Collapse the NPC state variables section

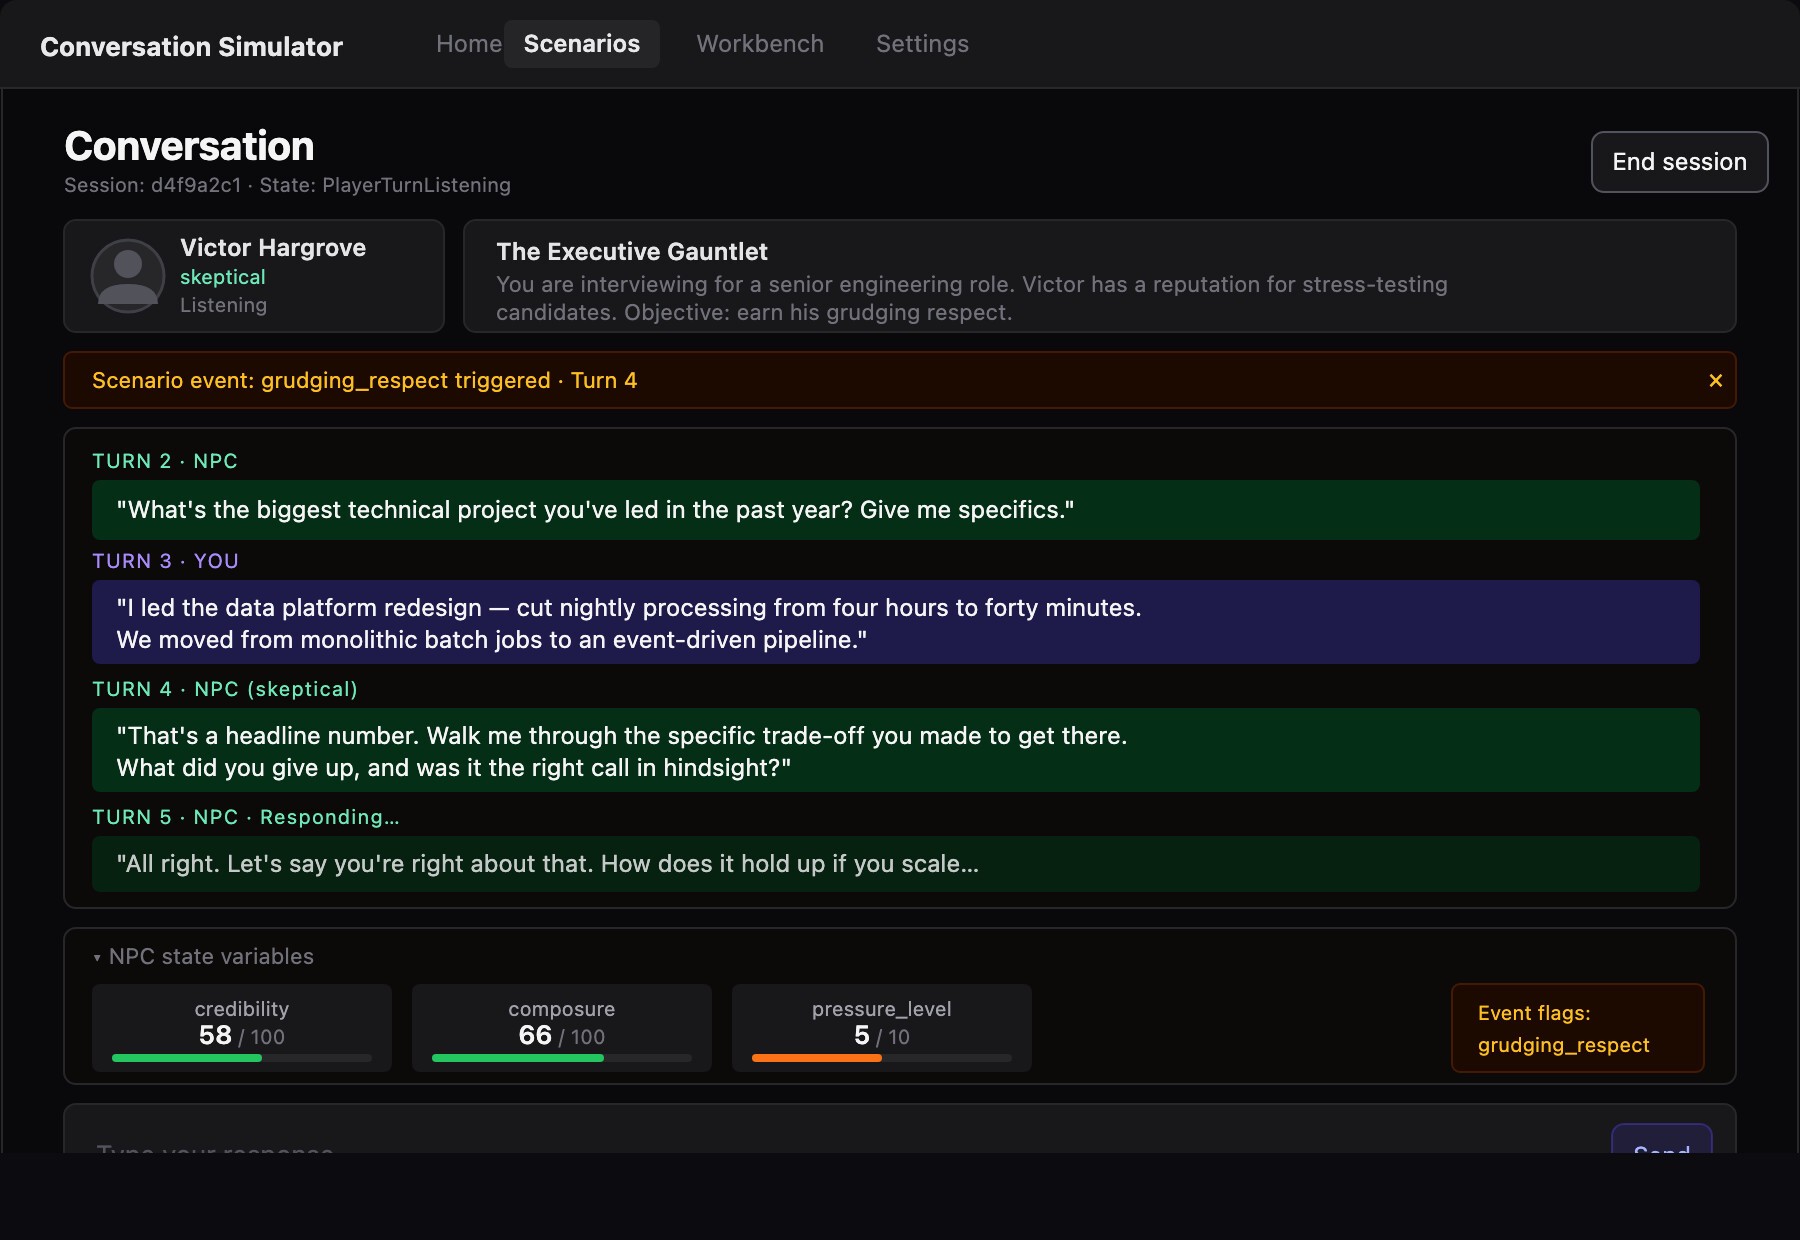click(x=203, y=956)
